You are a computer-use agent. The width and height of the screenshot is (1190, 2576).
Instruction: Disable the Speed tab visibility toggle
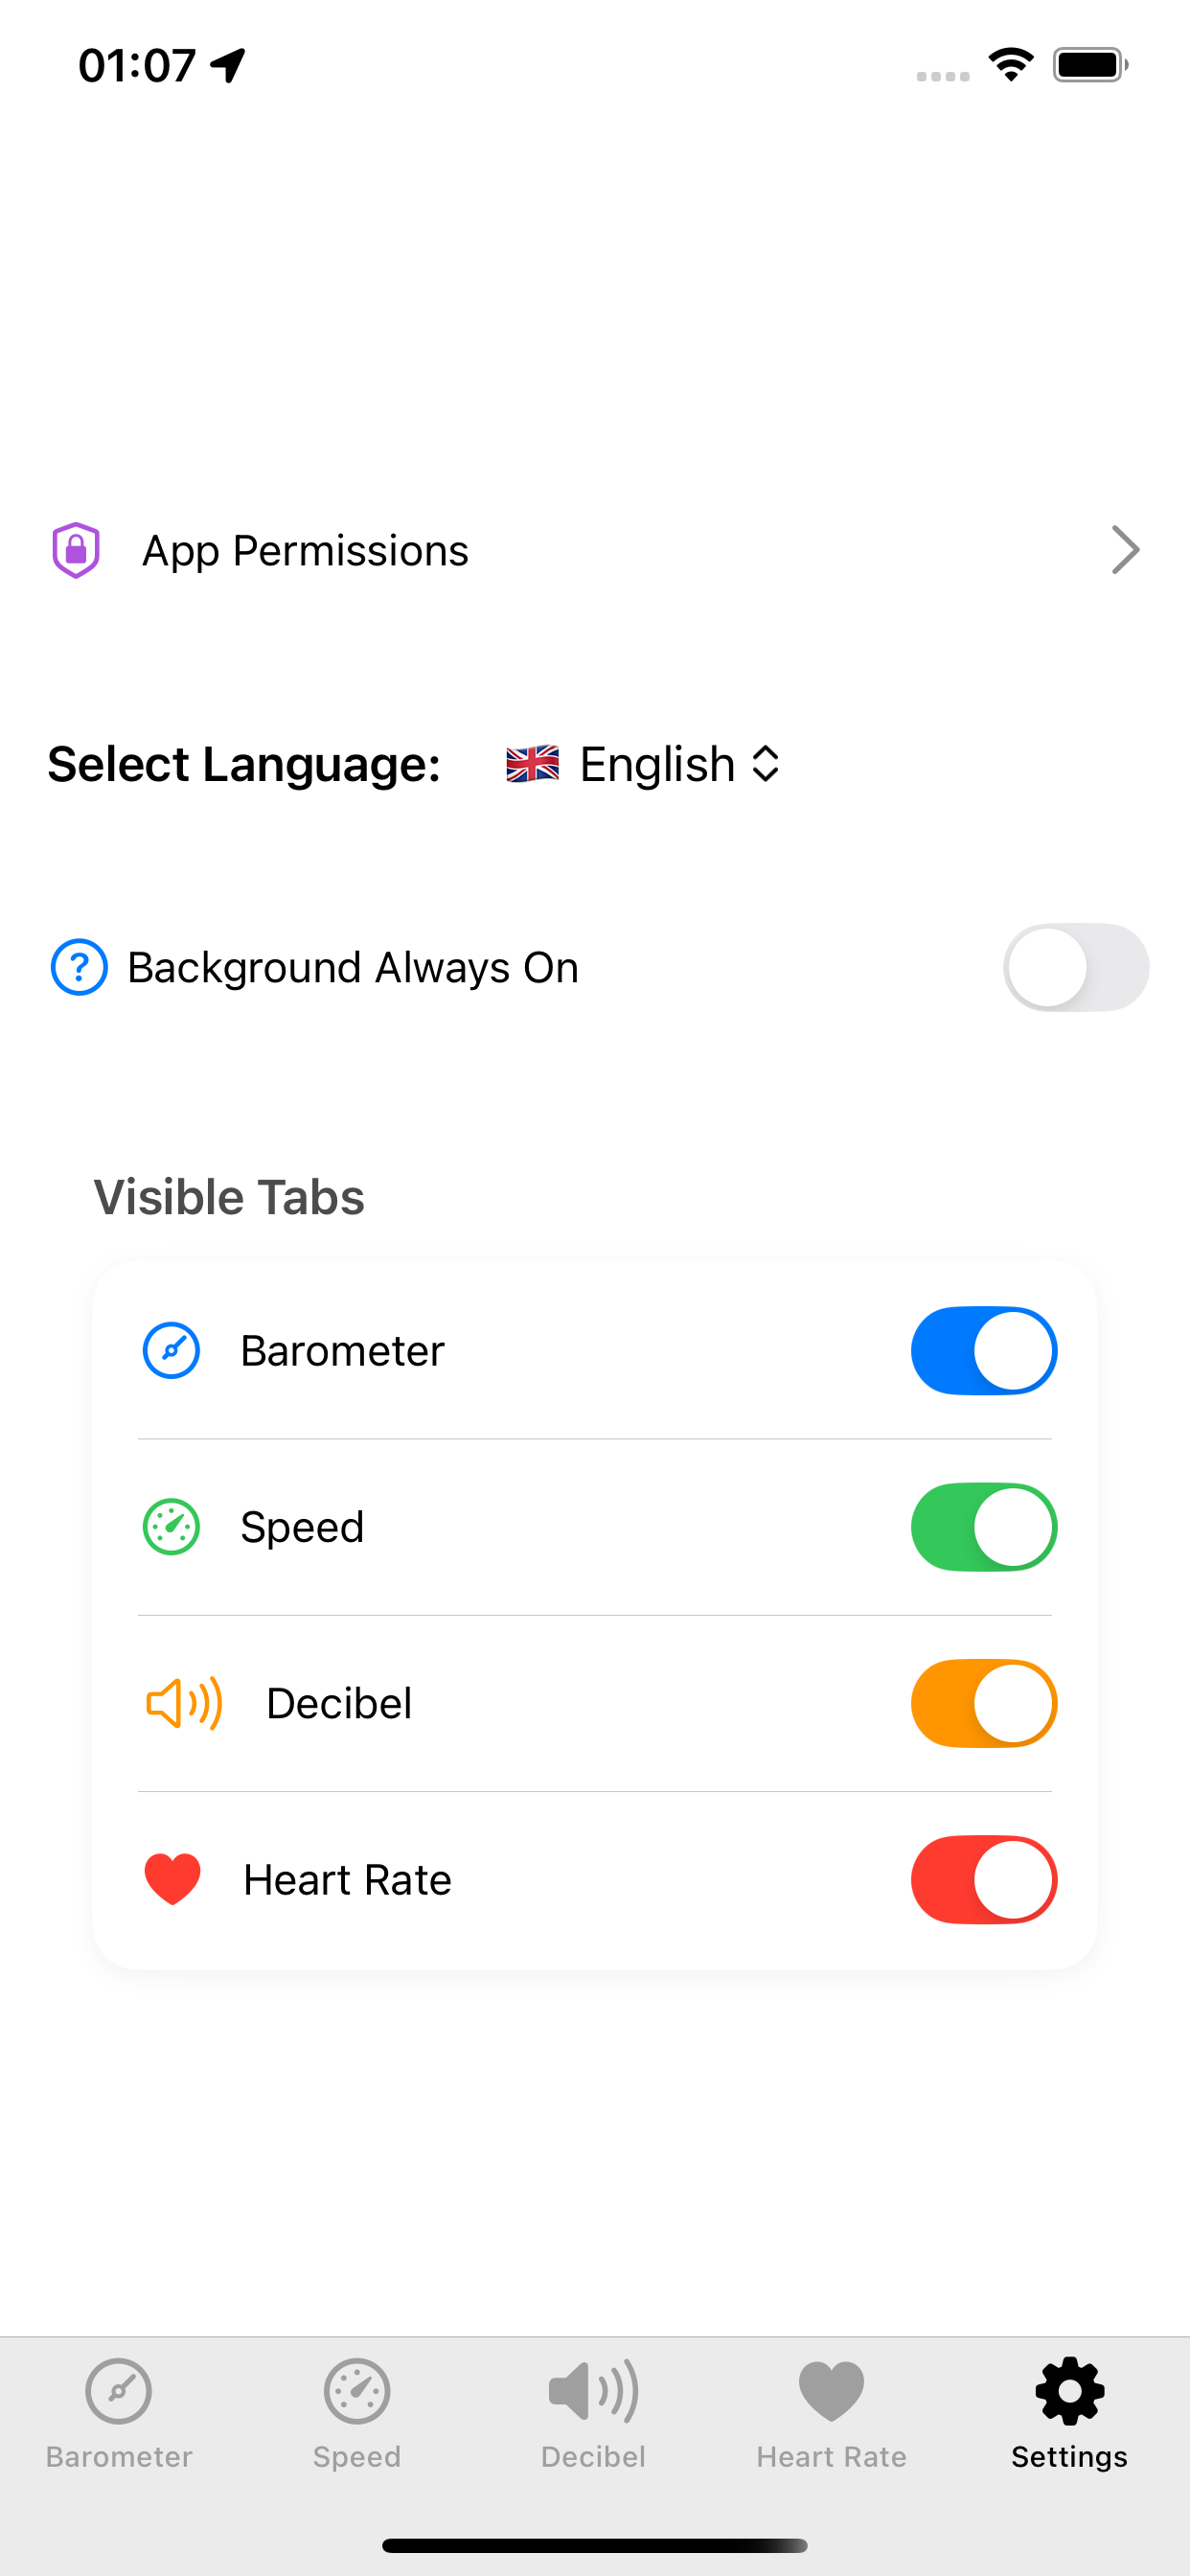tap(984, 1527)
